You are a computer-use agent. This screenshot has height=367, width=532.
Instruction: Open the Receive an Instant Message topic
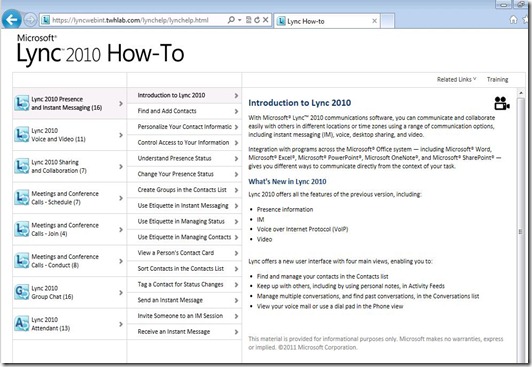point(184,332)
